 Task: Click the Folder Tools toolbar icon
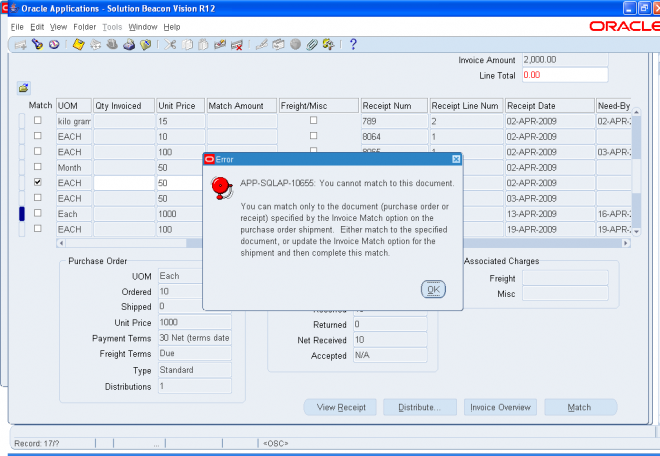(328, 44)
